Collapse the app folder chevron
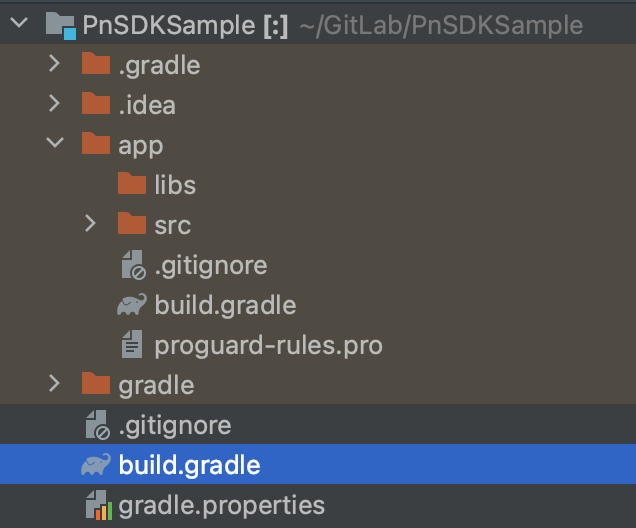 point(55,143)
